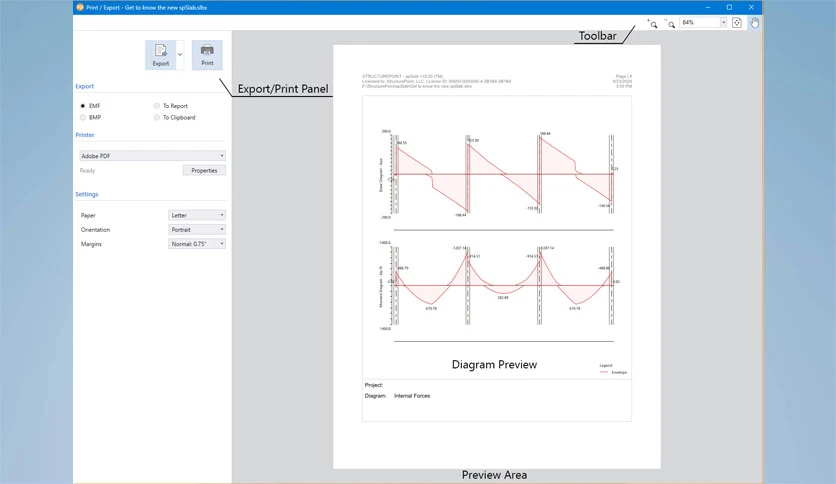Zoom in on the preview

point(653,23)
